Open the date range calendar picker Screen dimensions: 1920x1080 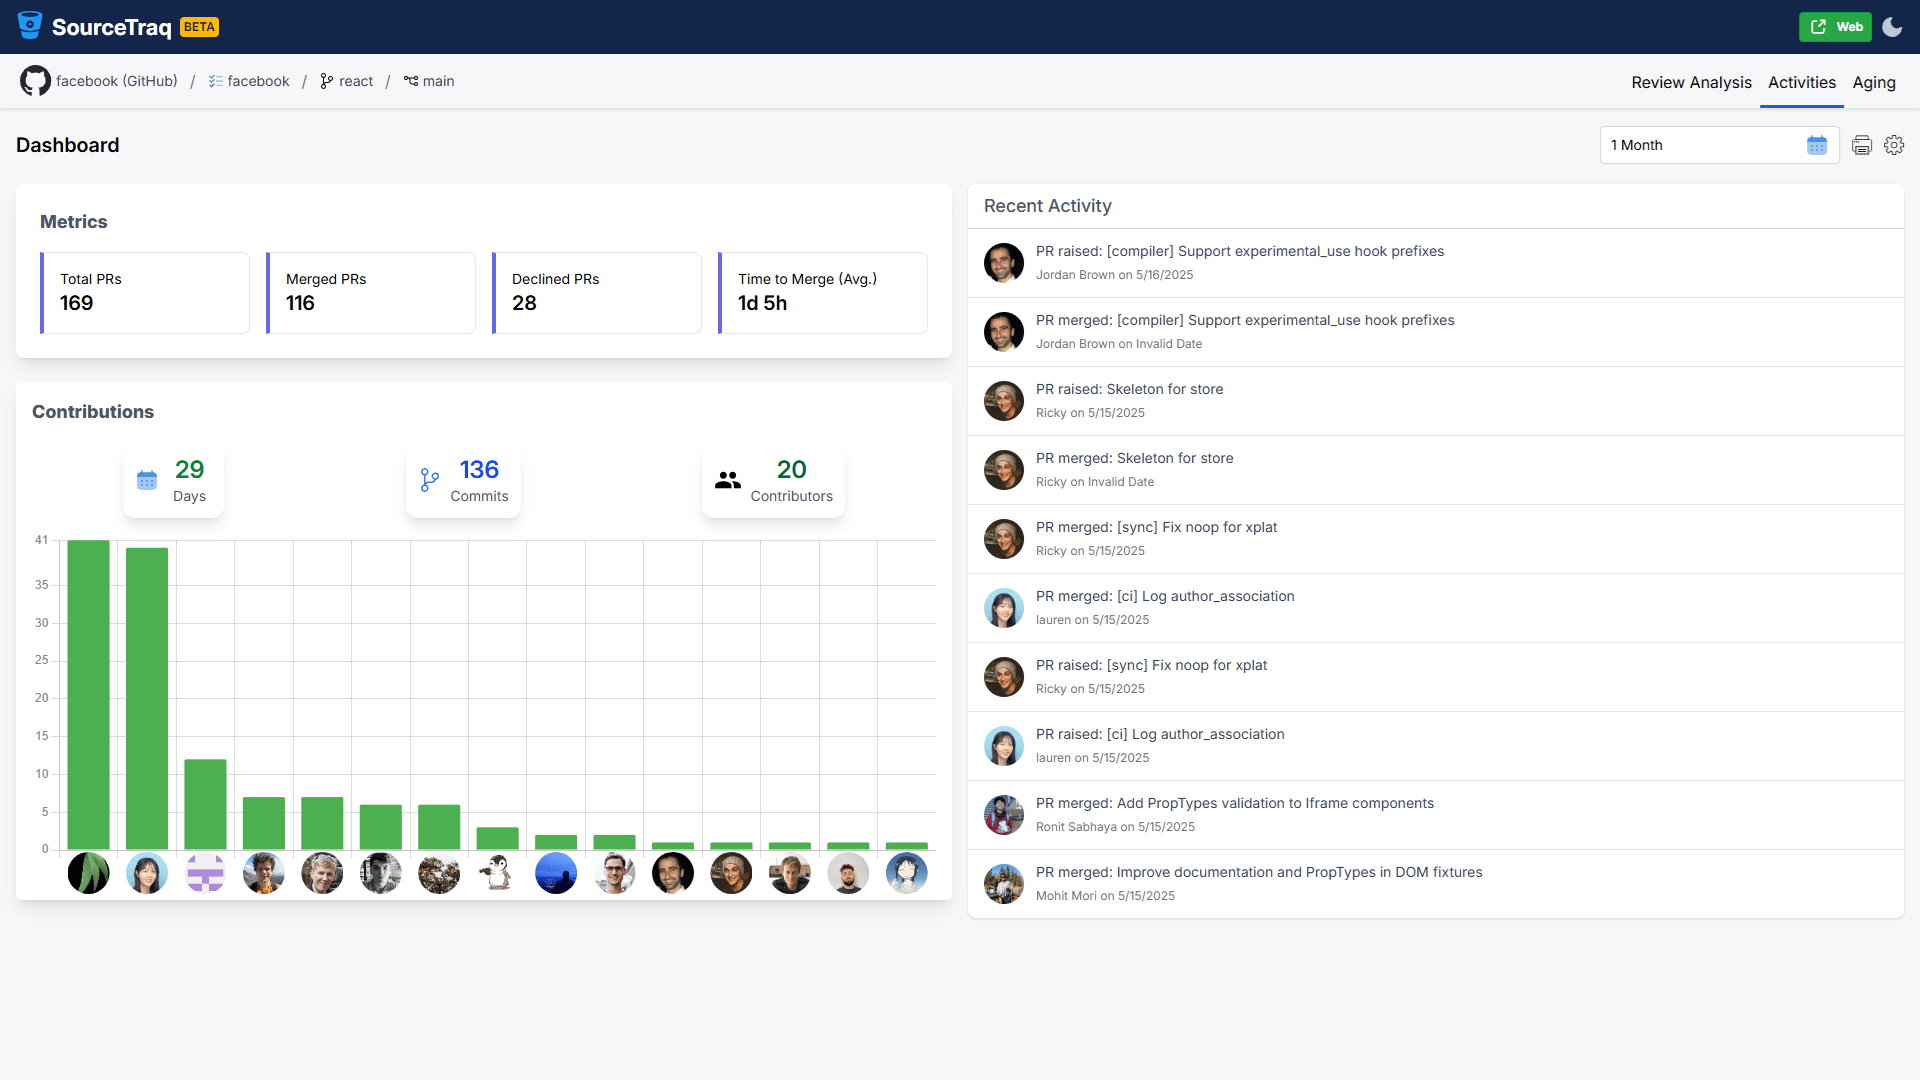pyautogui.click(x=1816, y=145)
